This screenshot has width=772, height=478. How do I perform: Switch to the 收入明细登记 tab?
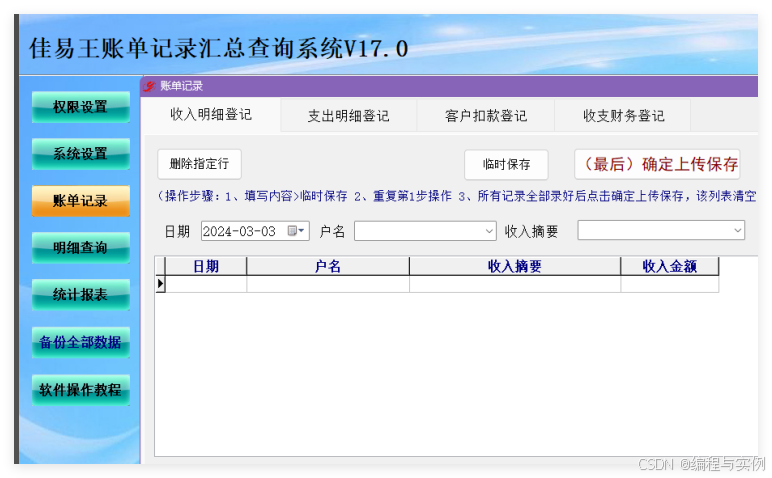pyautogui.click(x=211, y=115)
